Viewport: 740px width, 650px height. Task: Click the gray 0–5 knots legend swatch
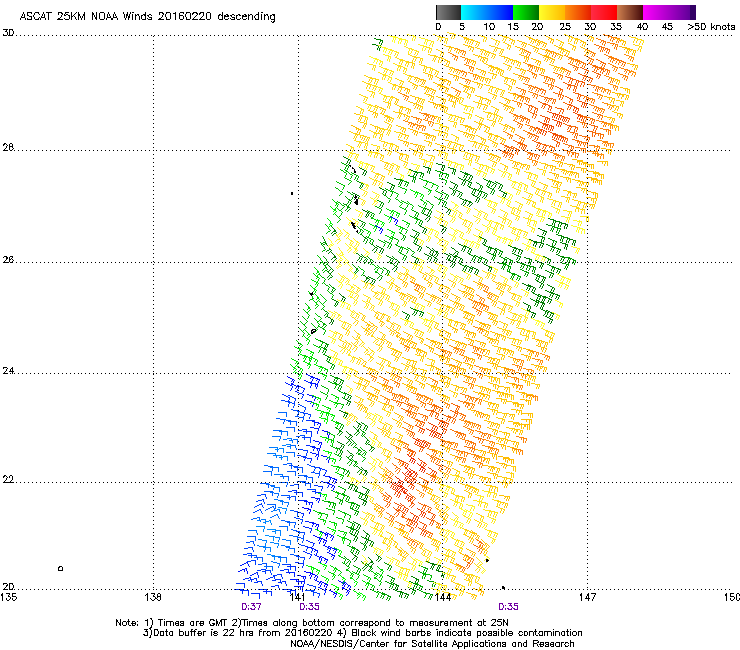point(448,12)
